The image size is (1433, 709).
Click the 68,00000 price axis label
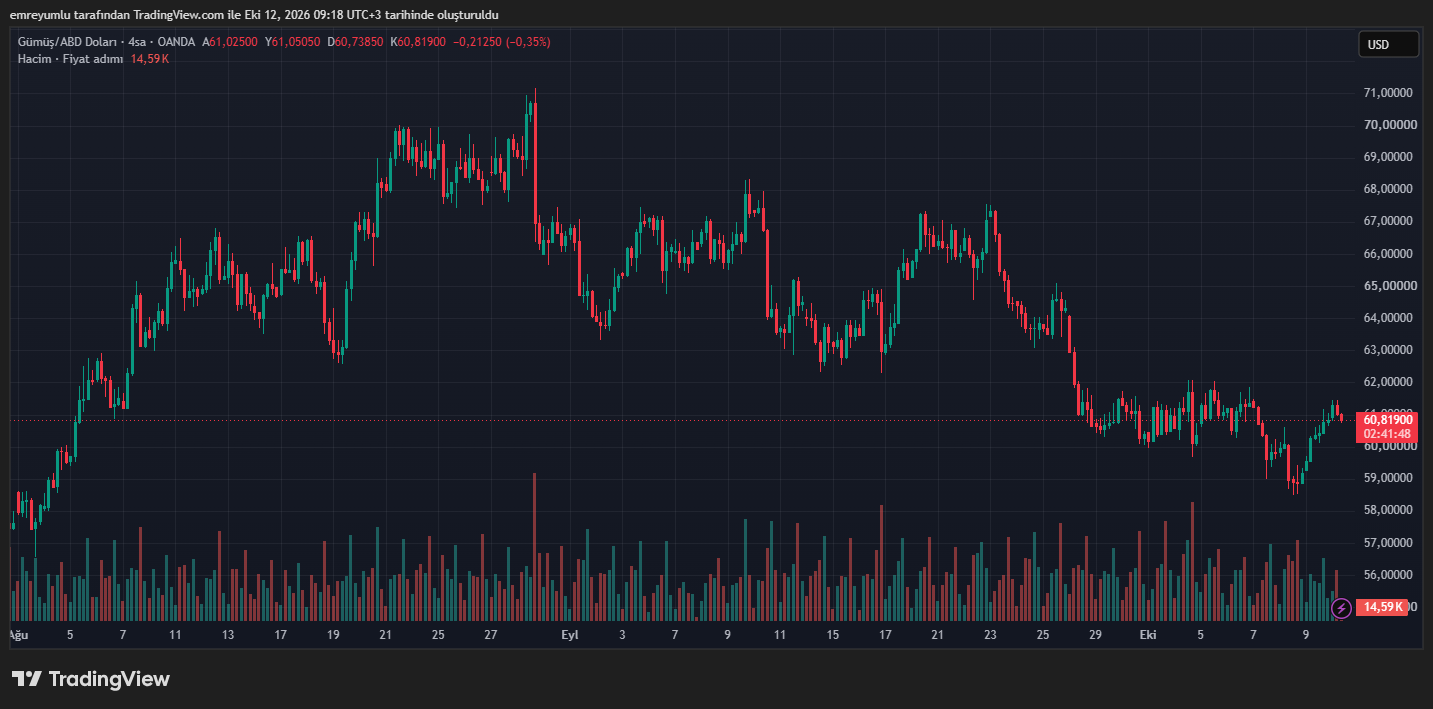click(x=1387, y=189)
